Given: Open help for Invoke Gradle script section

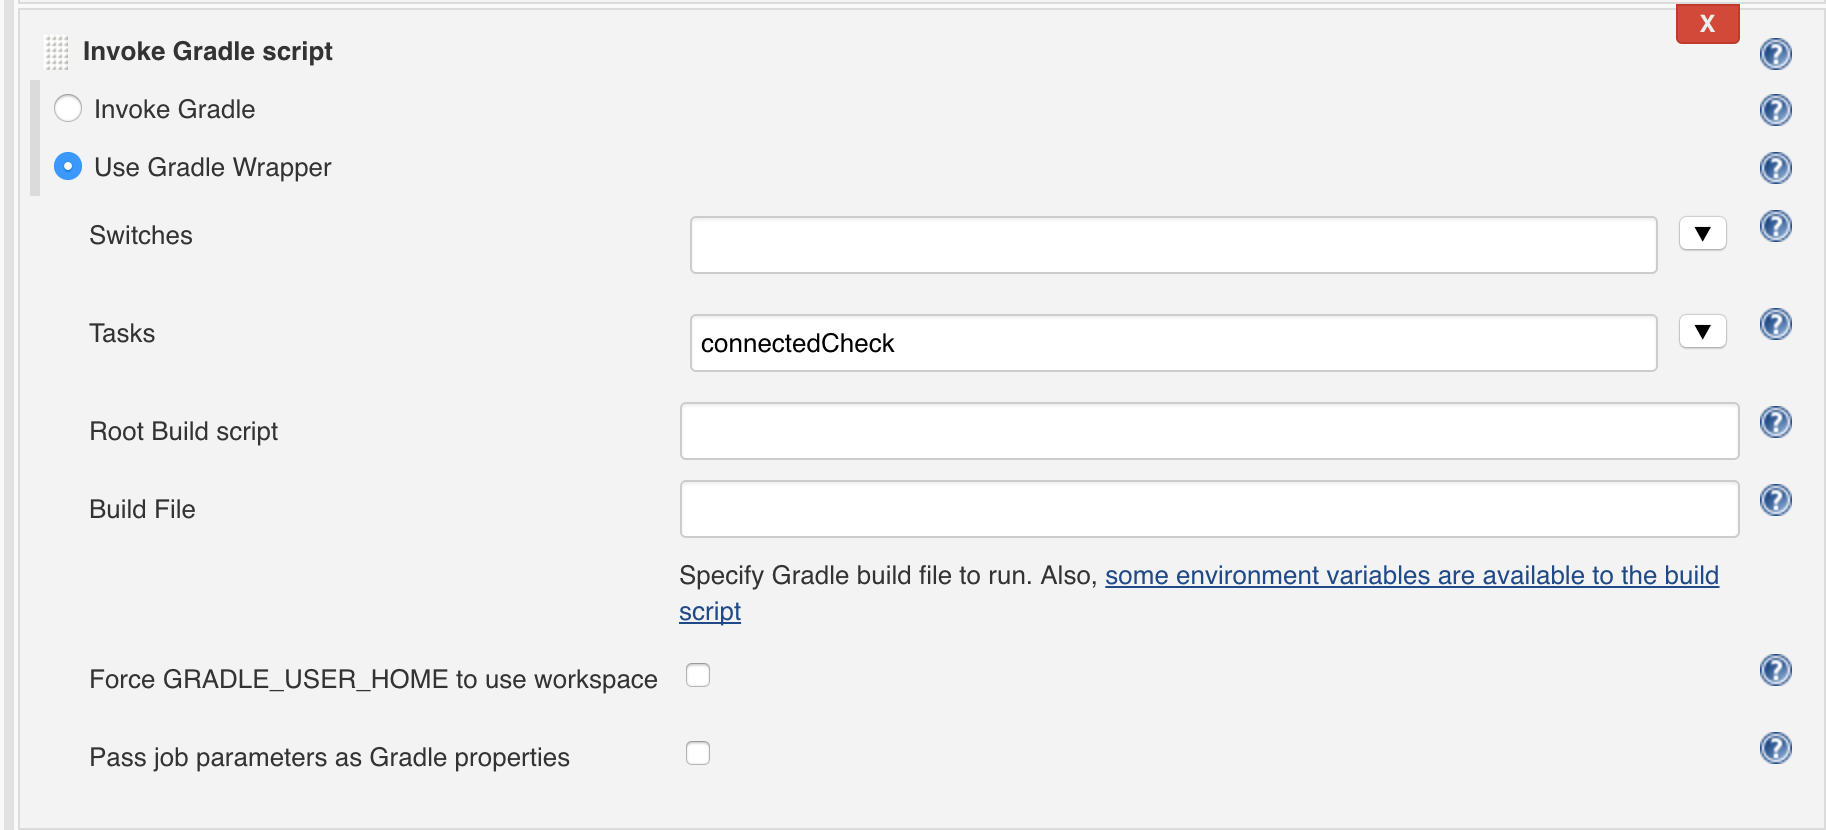Looking at the screenshot, I should tap(1775, 53).
